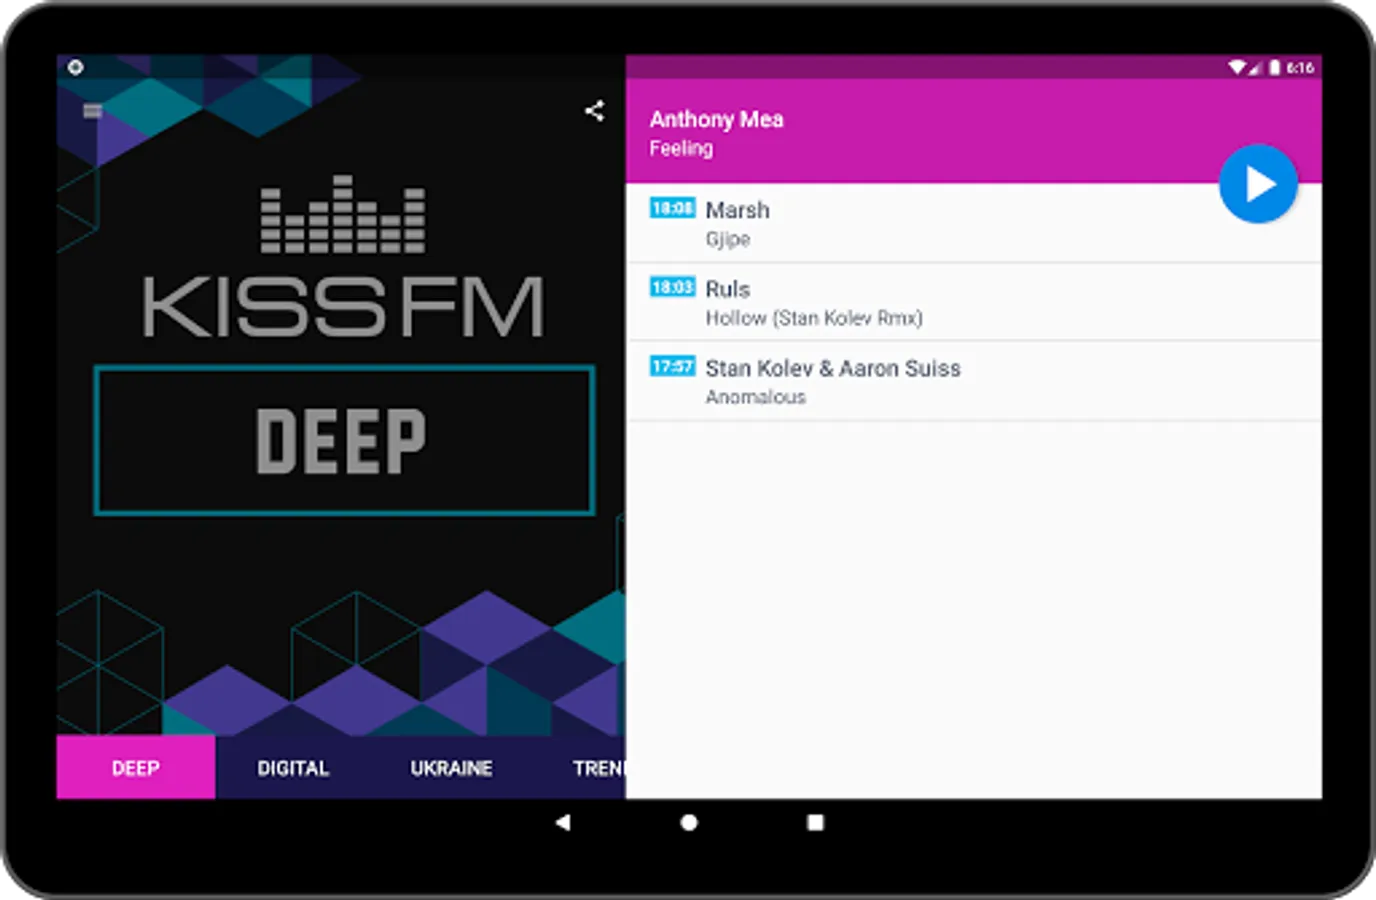Tap the current artist Anthony Mea
The width and height of the screenshot is (1376, 900).
pos(716,119)
